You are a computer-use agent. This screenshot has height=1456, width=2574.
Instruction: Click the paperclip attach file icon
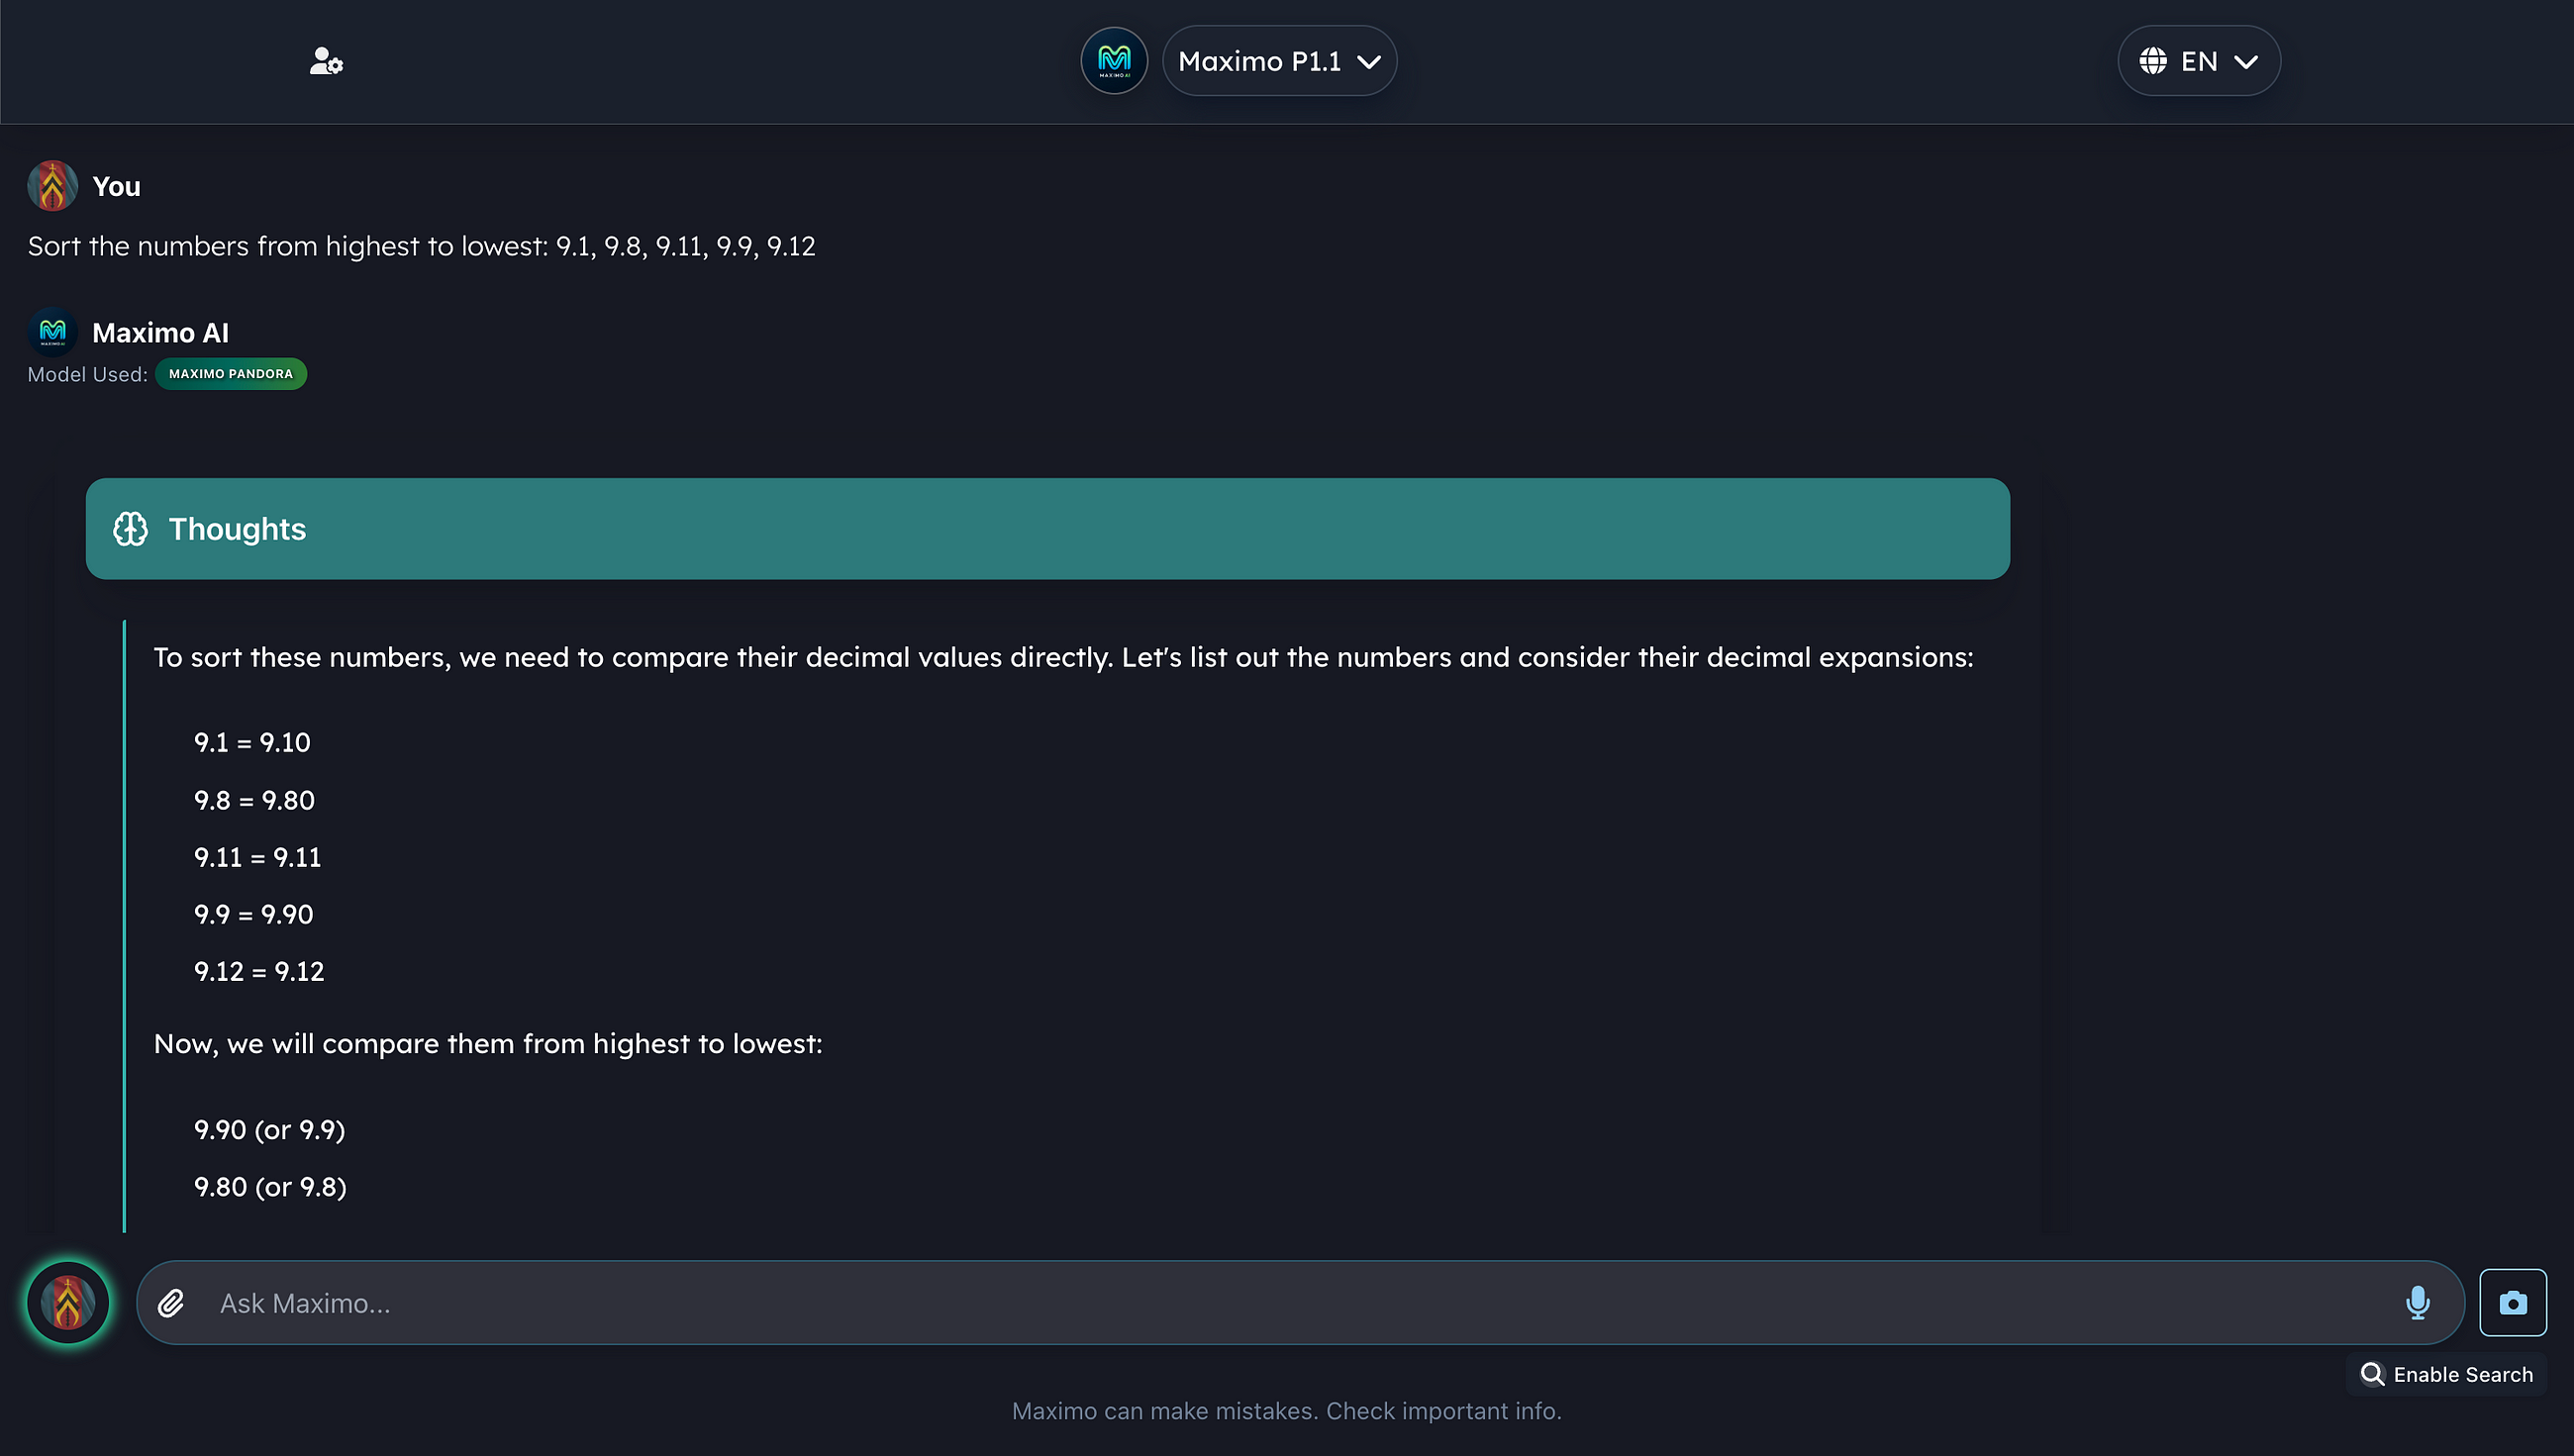coord(172,1303)
